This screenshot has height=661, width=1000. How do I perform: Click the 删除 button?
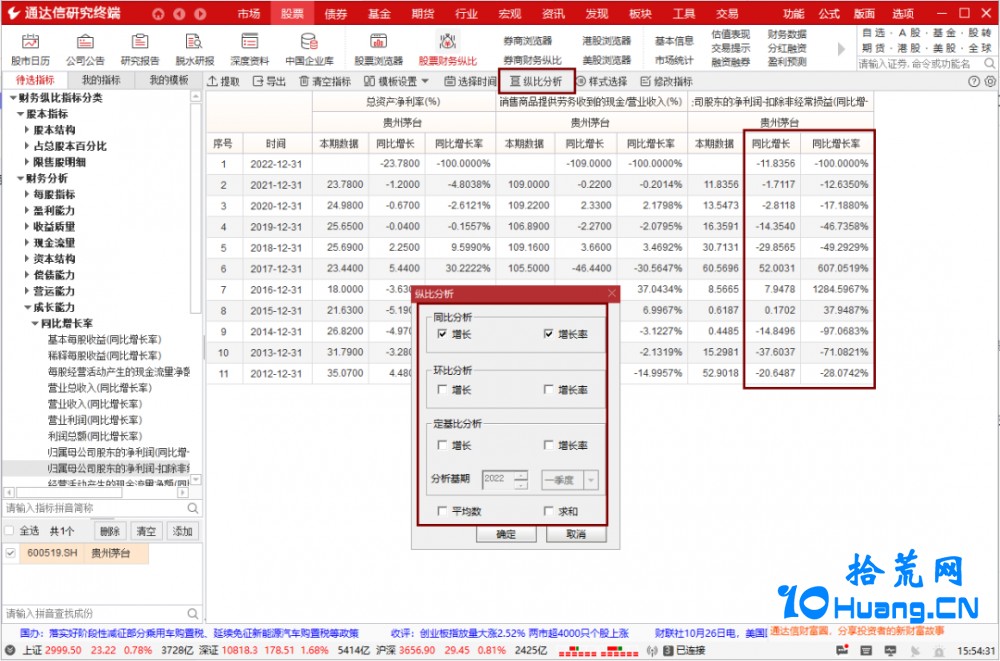110,531
